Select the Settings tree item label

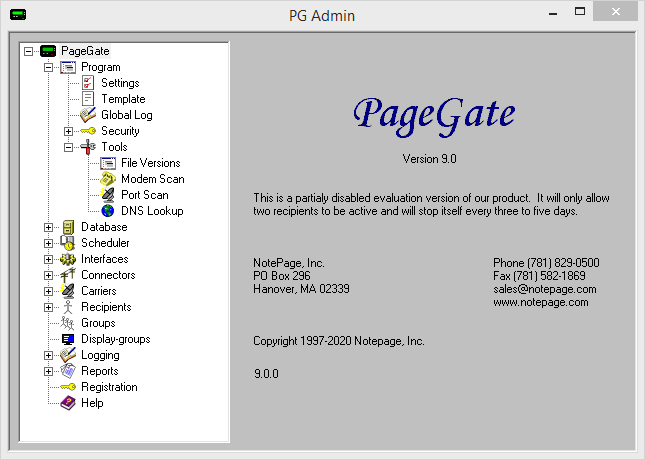pos(120,83)
